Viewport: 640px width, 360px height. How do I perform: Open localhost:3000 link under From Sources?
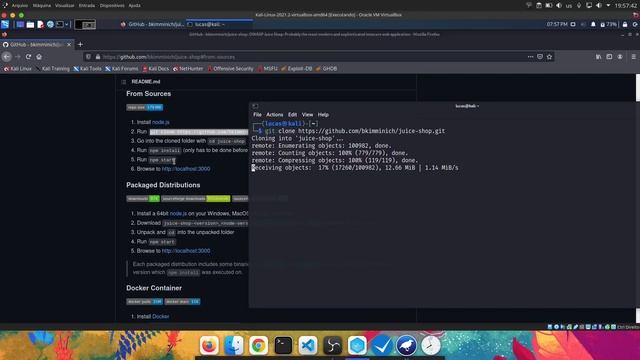pos(186,169)
